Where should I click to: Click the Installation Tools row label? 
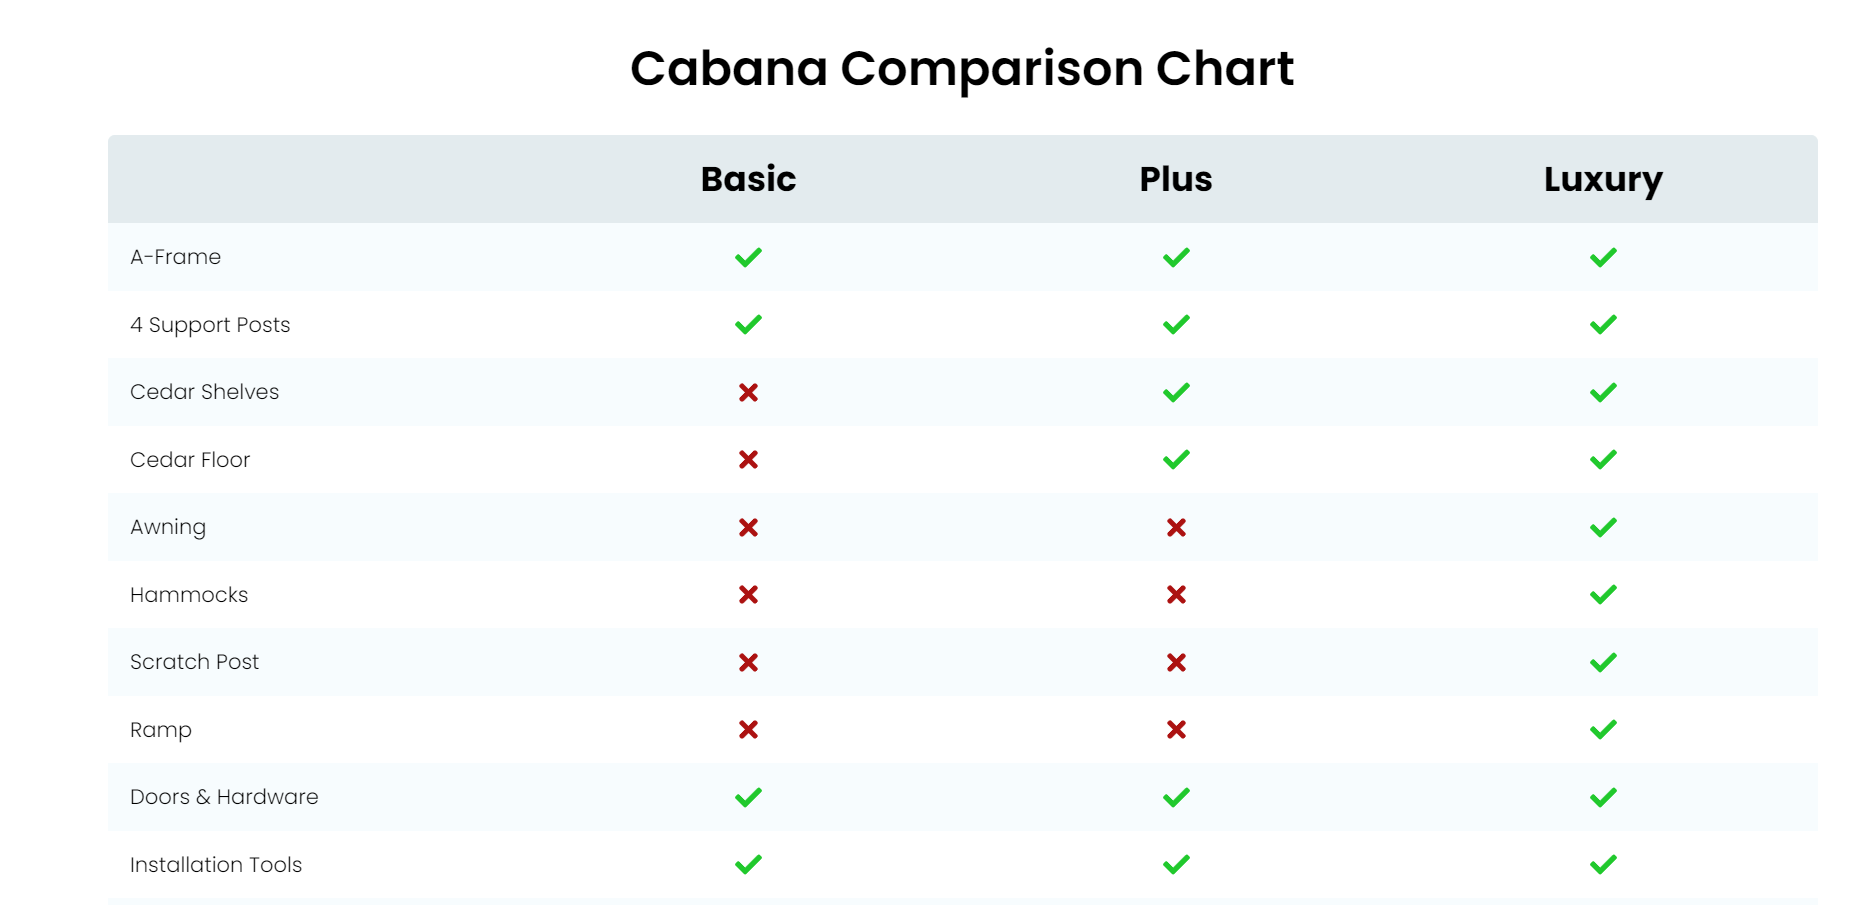click(216, 864)
